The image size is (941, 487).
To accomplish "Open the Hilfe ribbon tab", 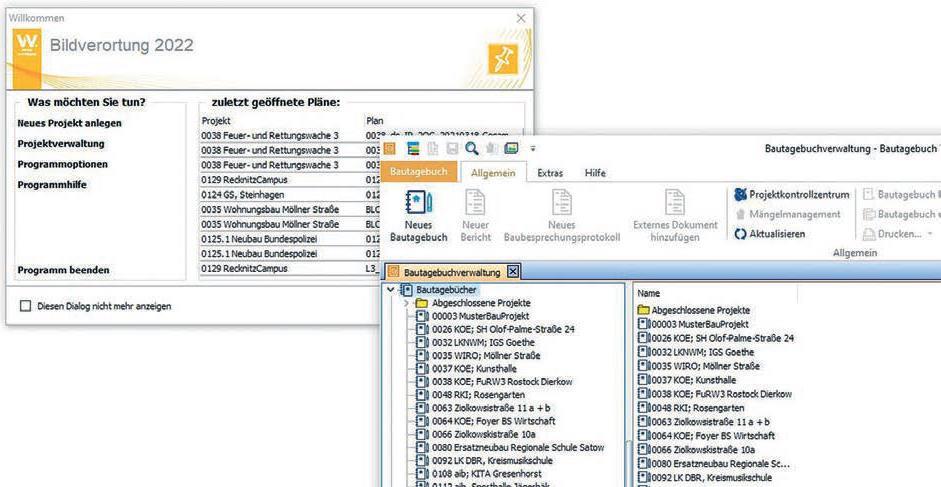I will 595,173.
